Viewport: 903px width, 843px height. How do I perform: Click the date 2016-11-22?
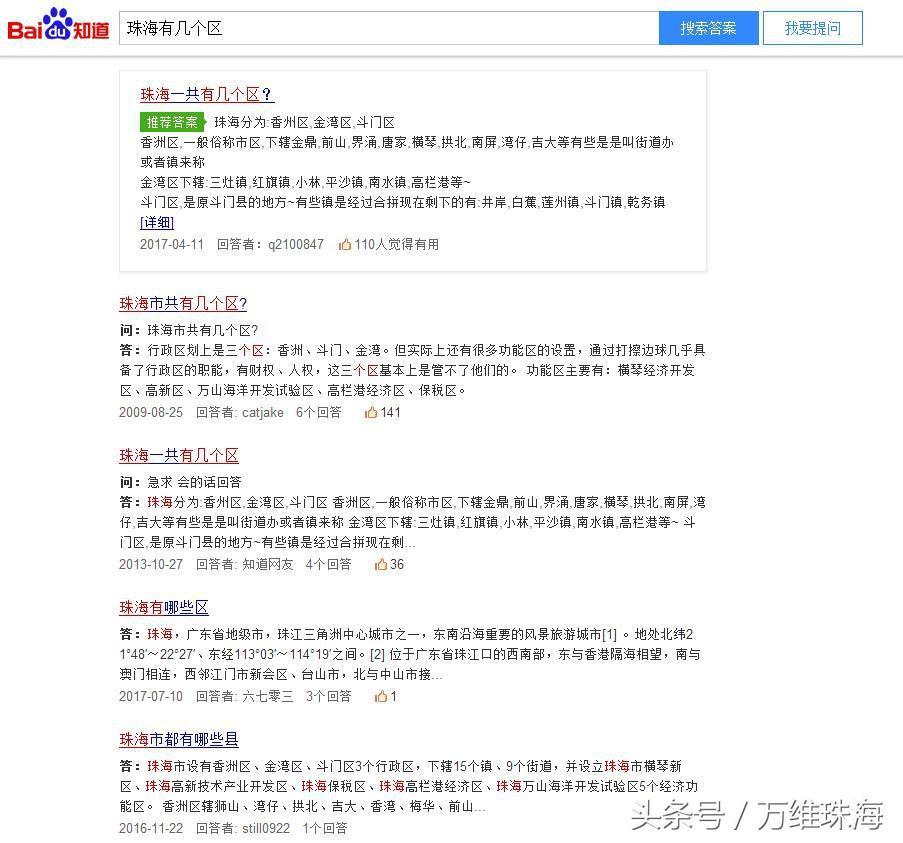click(151, 828)
